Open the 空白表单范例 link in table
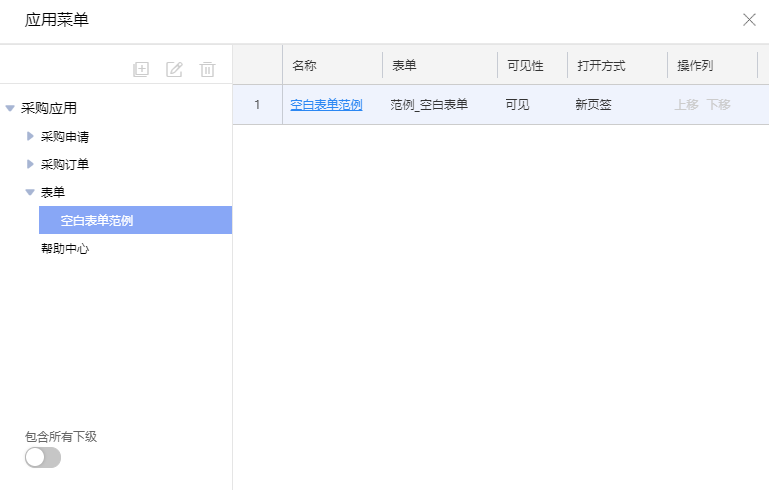 coord(326,104)
